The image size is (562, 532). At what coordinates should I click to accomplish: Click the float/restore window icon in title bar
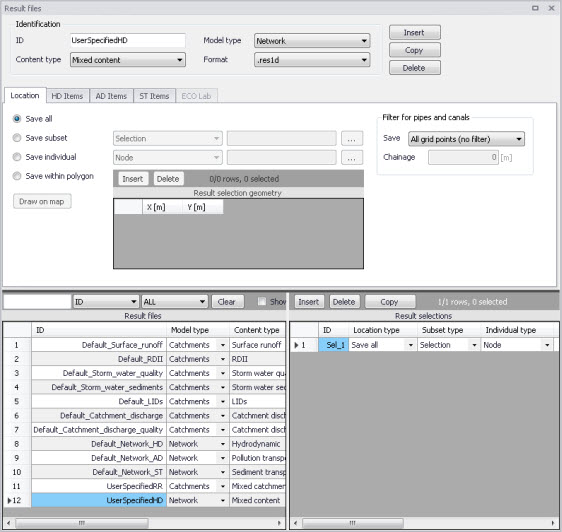[x=535, y=8]
